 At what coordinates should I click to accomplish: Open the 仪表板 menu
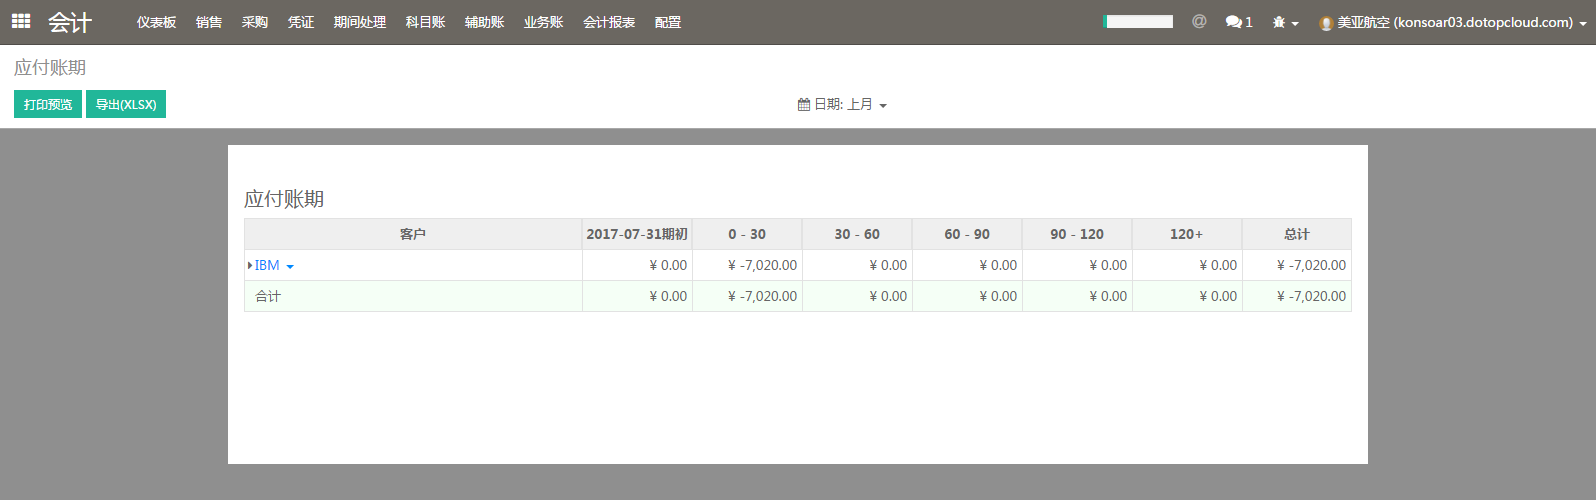pyautogui.click(x=156, y=22)
